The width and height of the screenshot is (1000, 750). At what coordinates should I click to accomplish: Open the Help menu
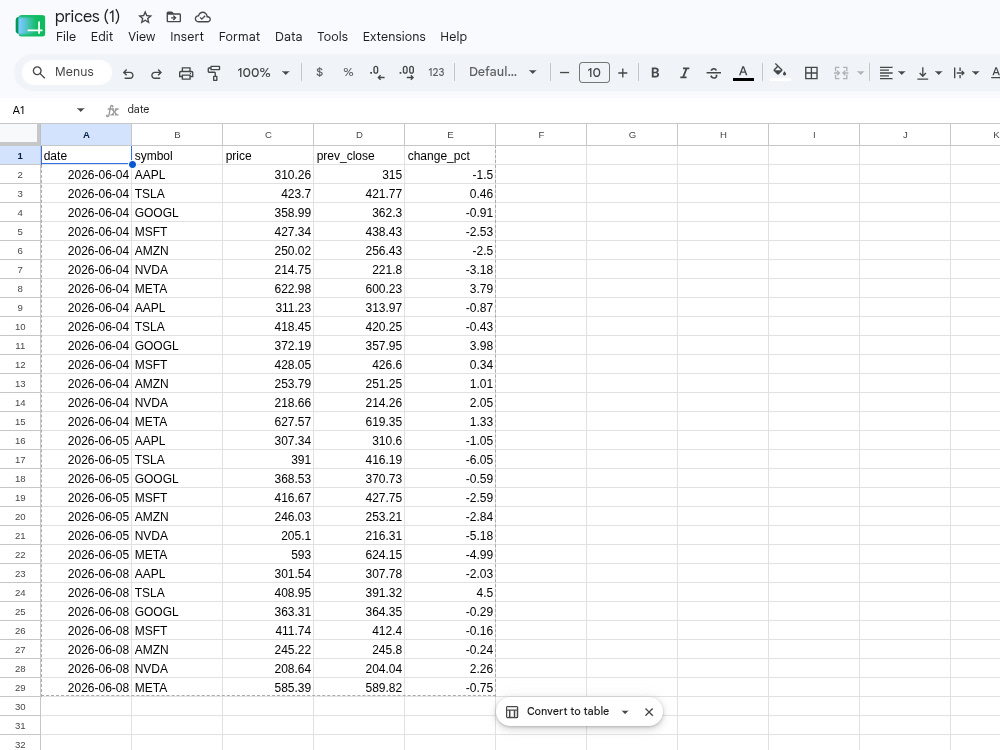click(453, 37)
